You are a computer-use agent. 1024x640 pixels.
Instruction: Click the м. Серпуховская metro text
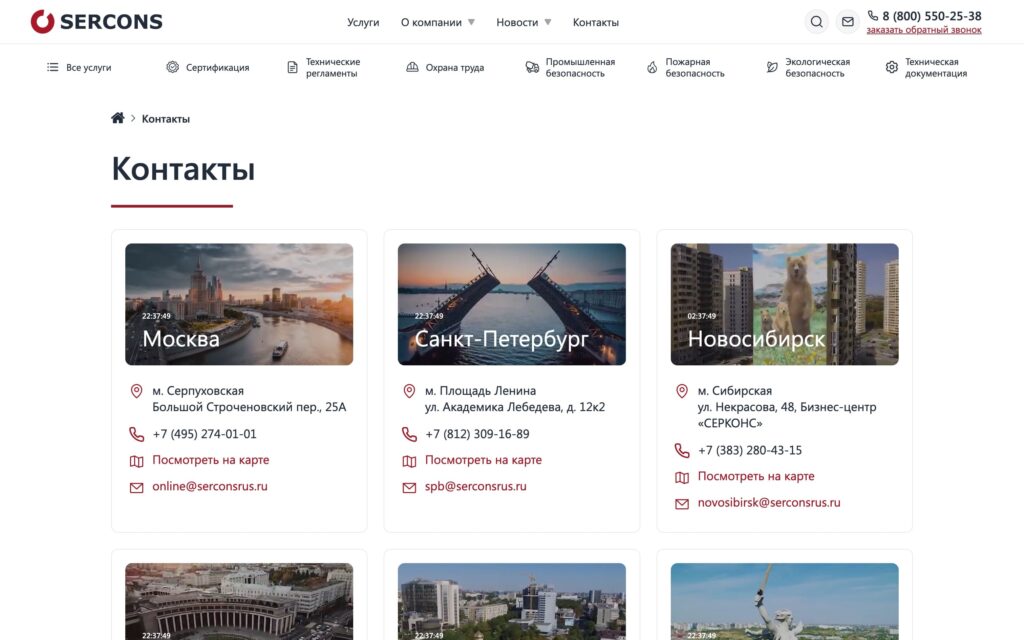coord(198,391)
